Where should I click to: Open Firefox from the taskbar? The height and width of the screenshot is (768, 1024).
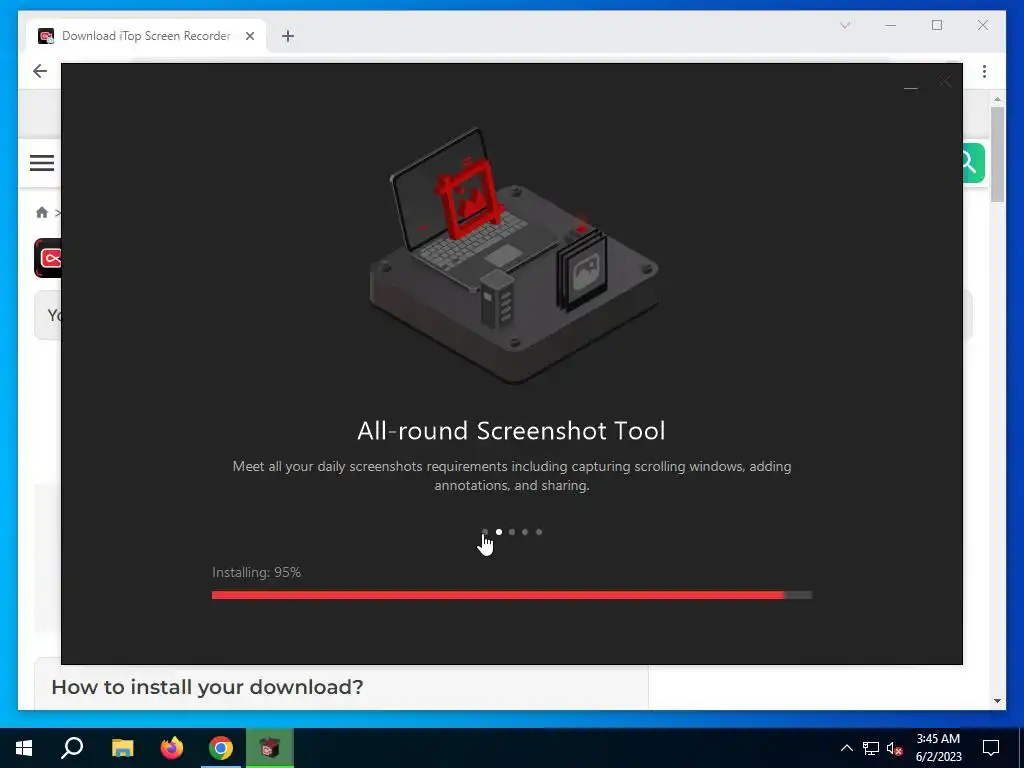click(172, 748)
